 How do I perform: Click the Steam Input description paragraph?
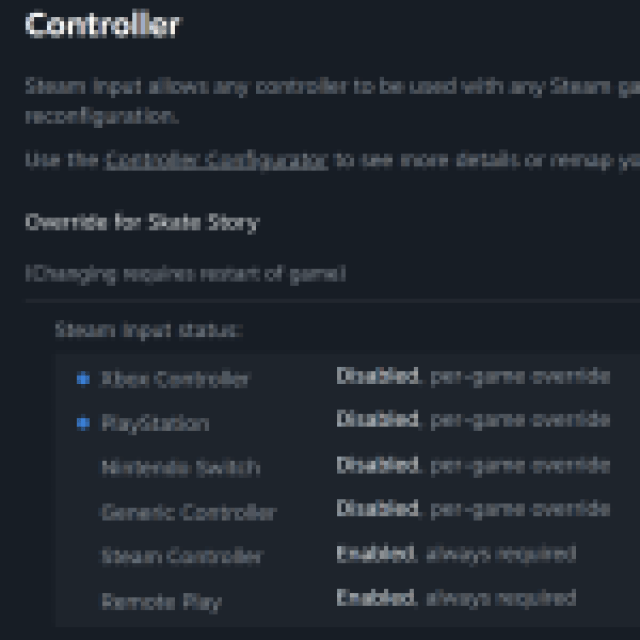tap(320, 100)
